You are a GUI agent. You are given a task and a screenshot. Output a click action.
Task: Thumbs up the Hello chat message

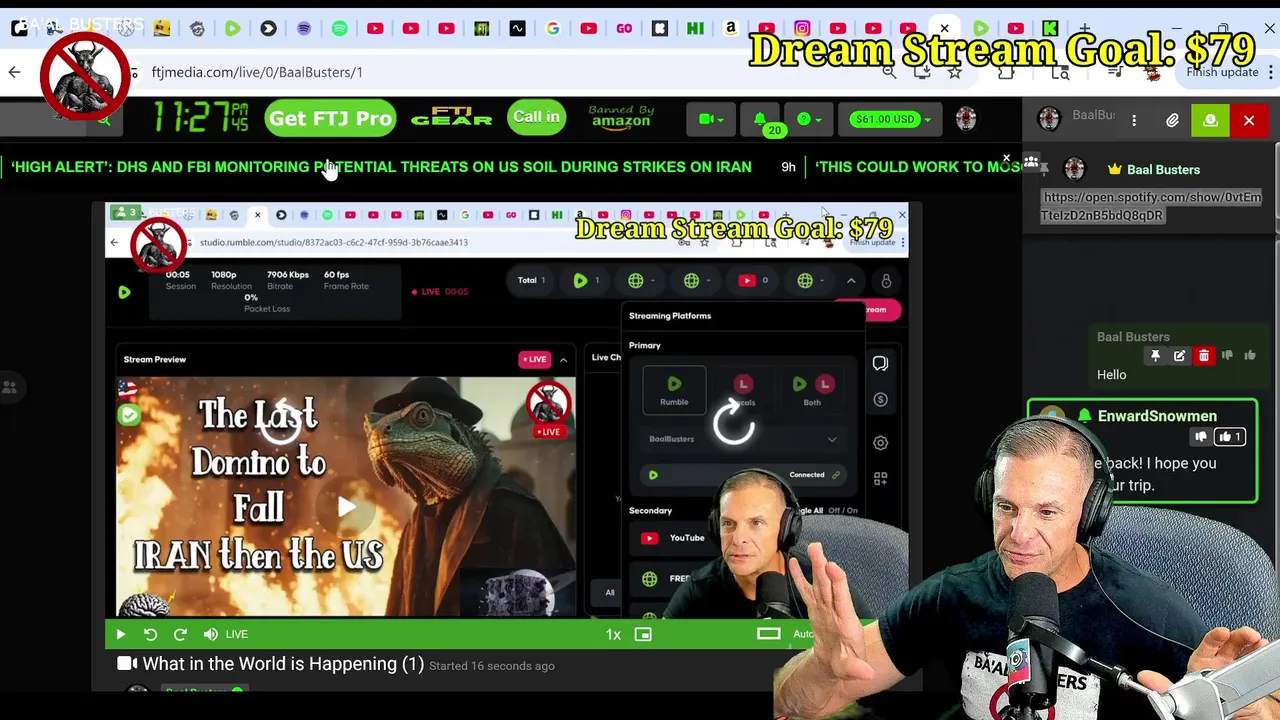tap(1250, 355)
